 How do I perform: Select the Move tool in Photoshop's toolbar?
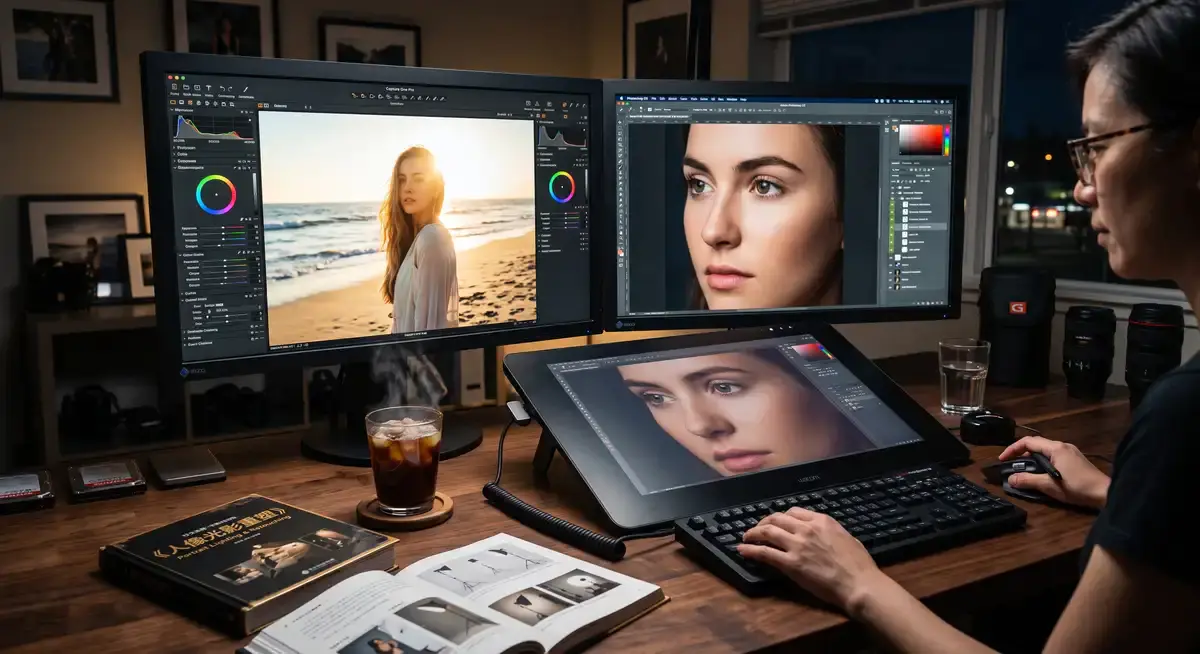tap(620, 122)
